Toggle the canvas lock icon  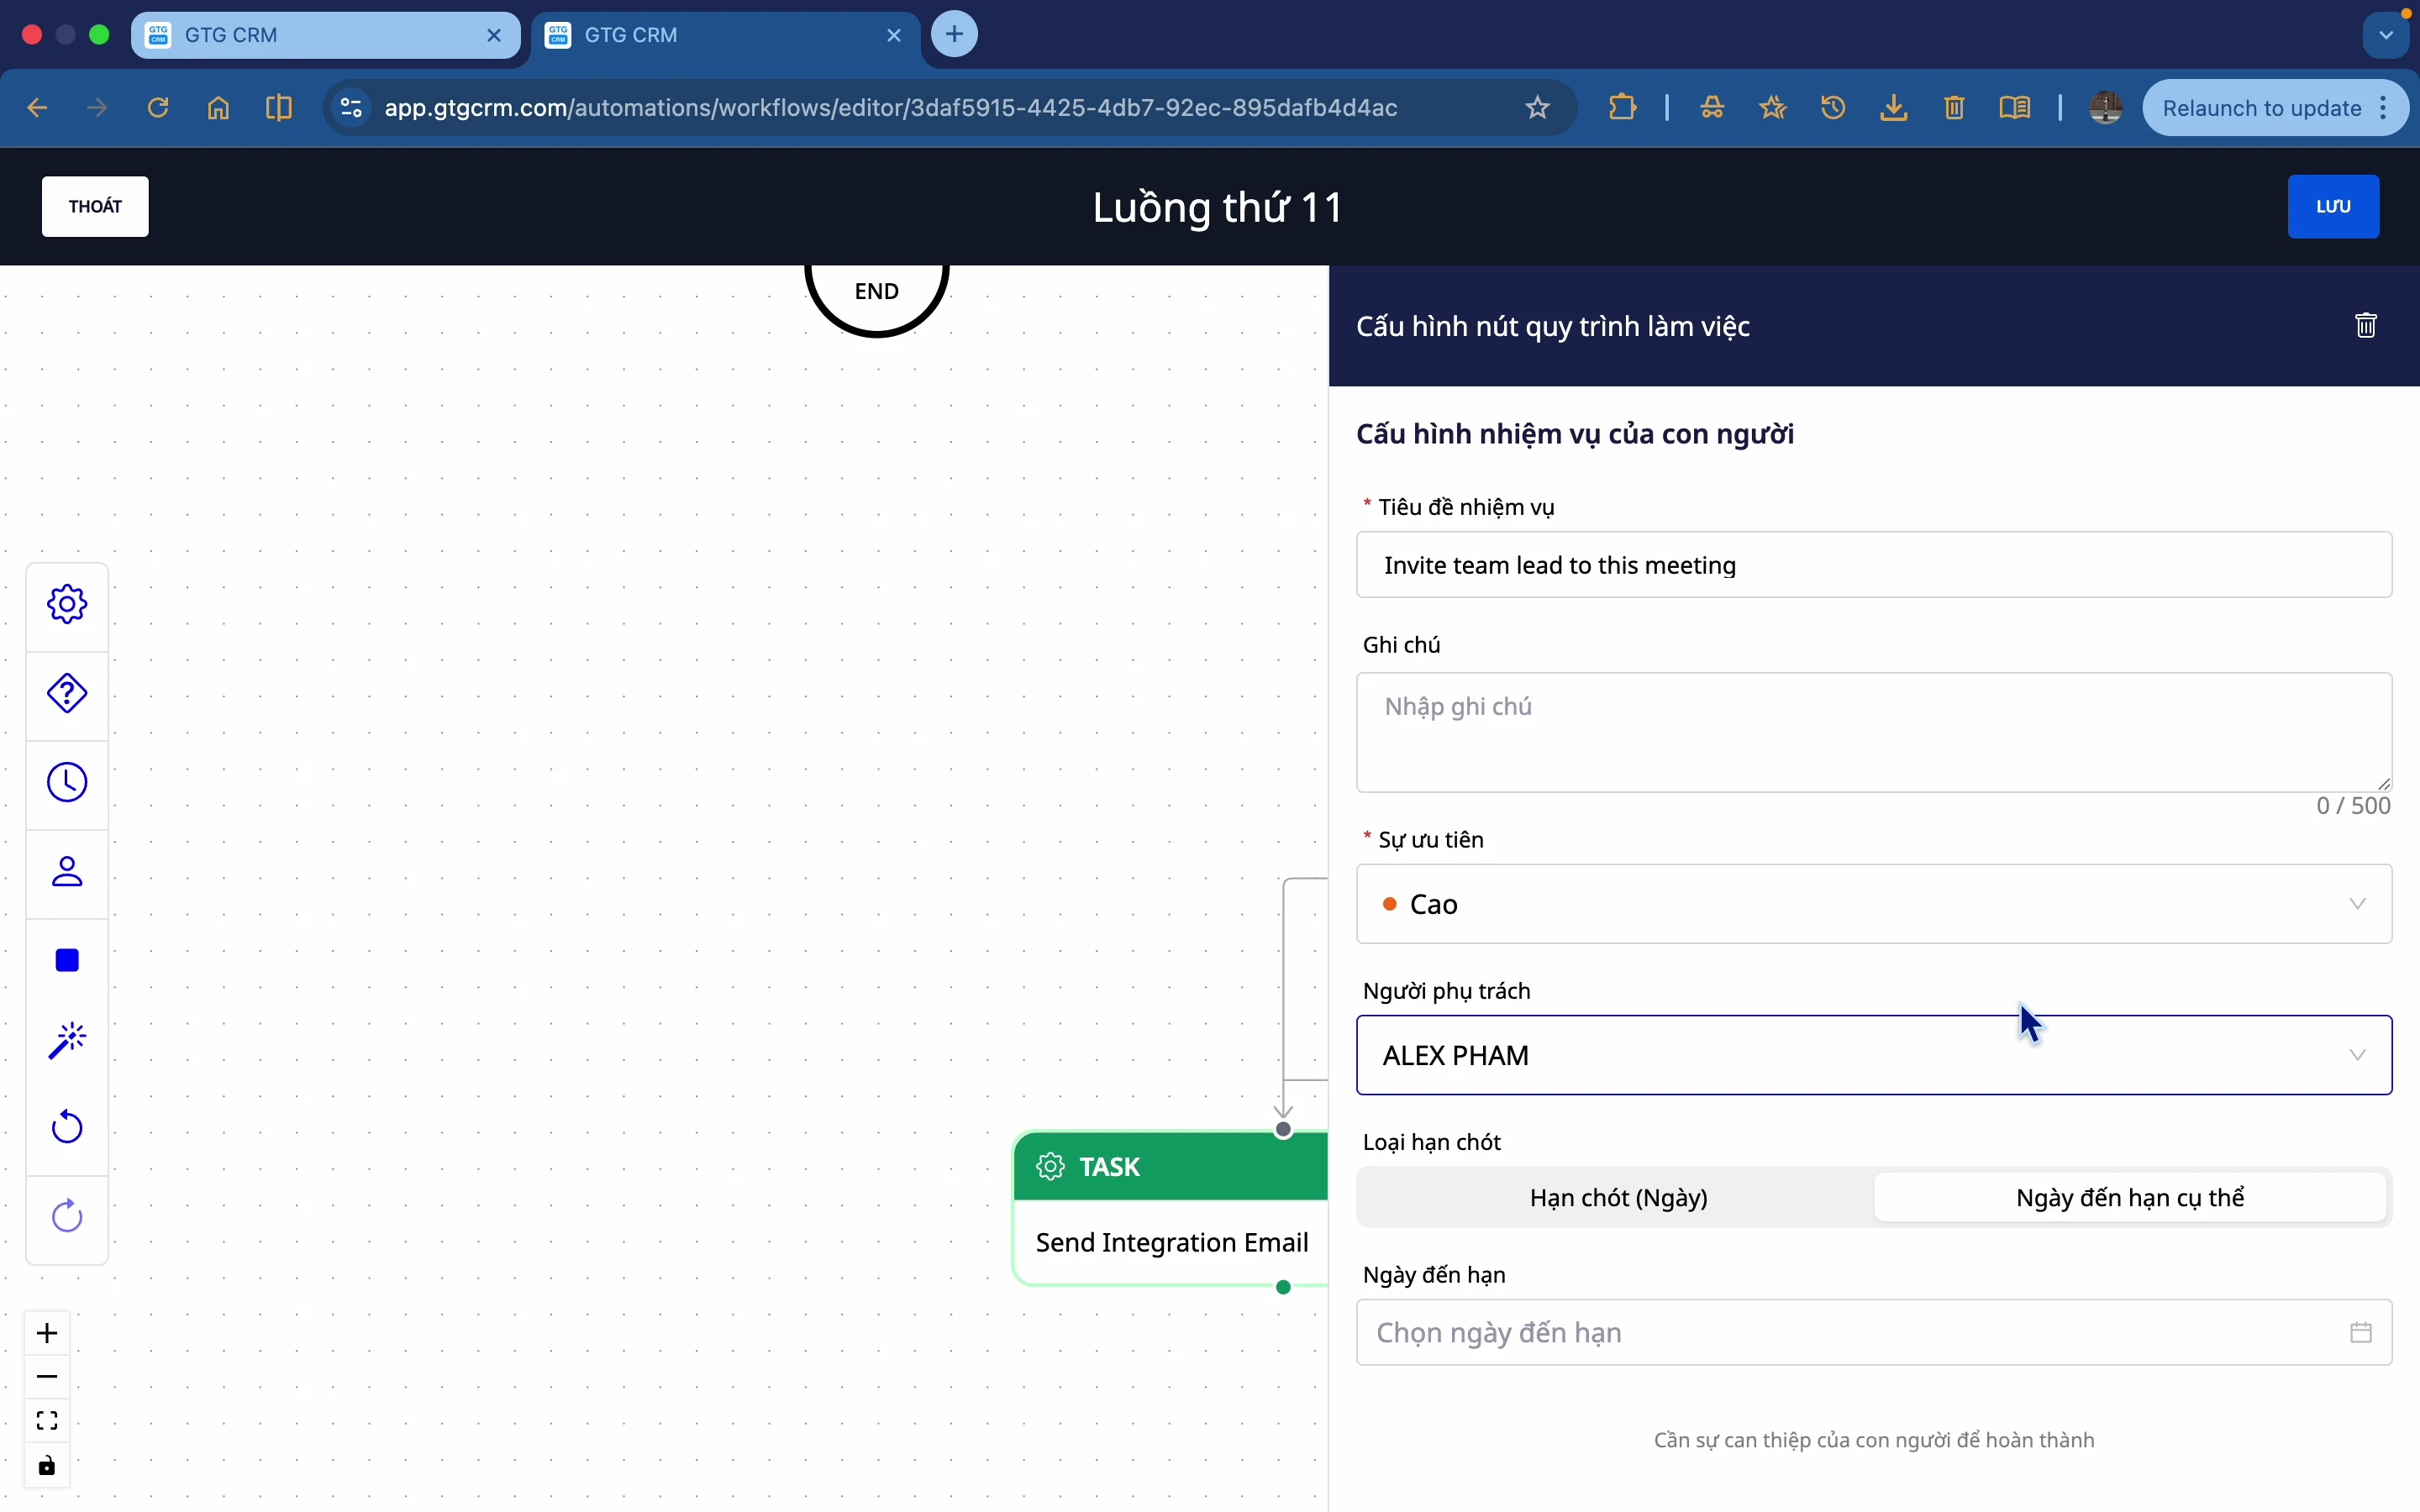pos(47,1466)
